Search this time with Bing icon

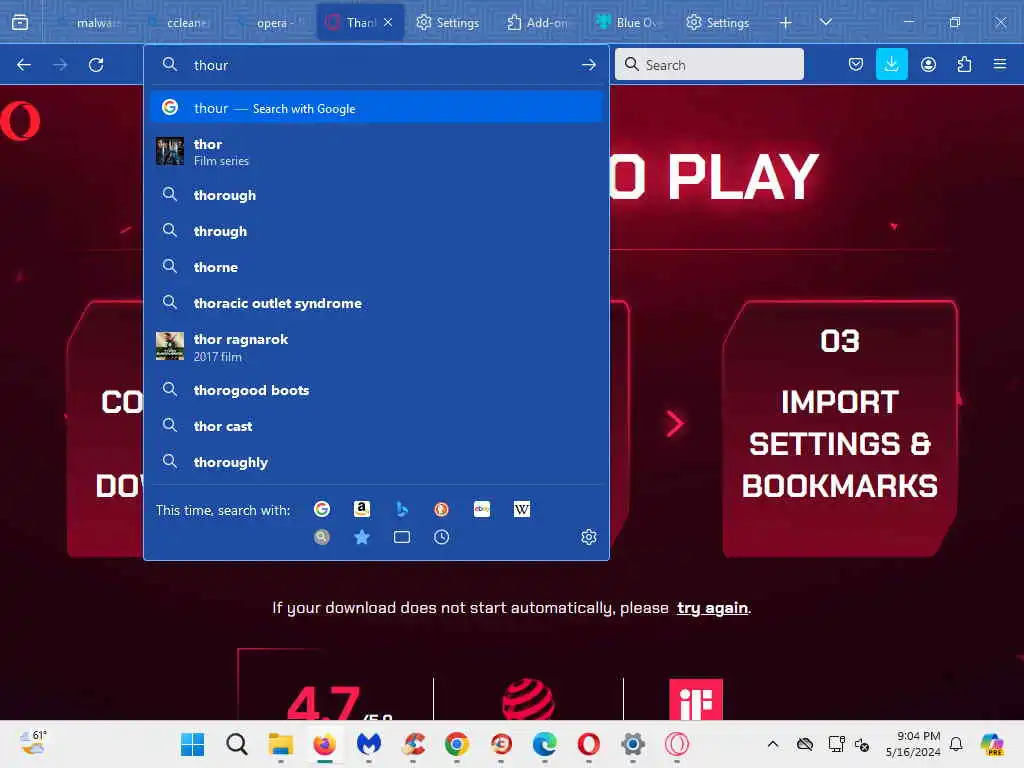point(402,509)
